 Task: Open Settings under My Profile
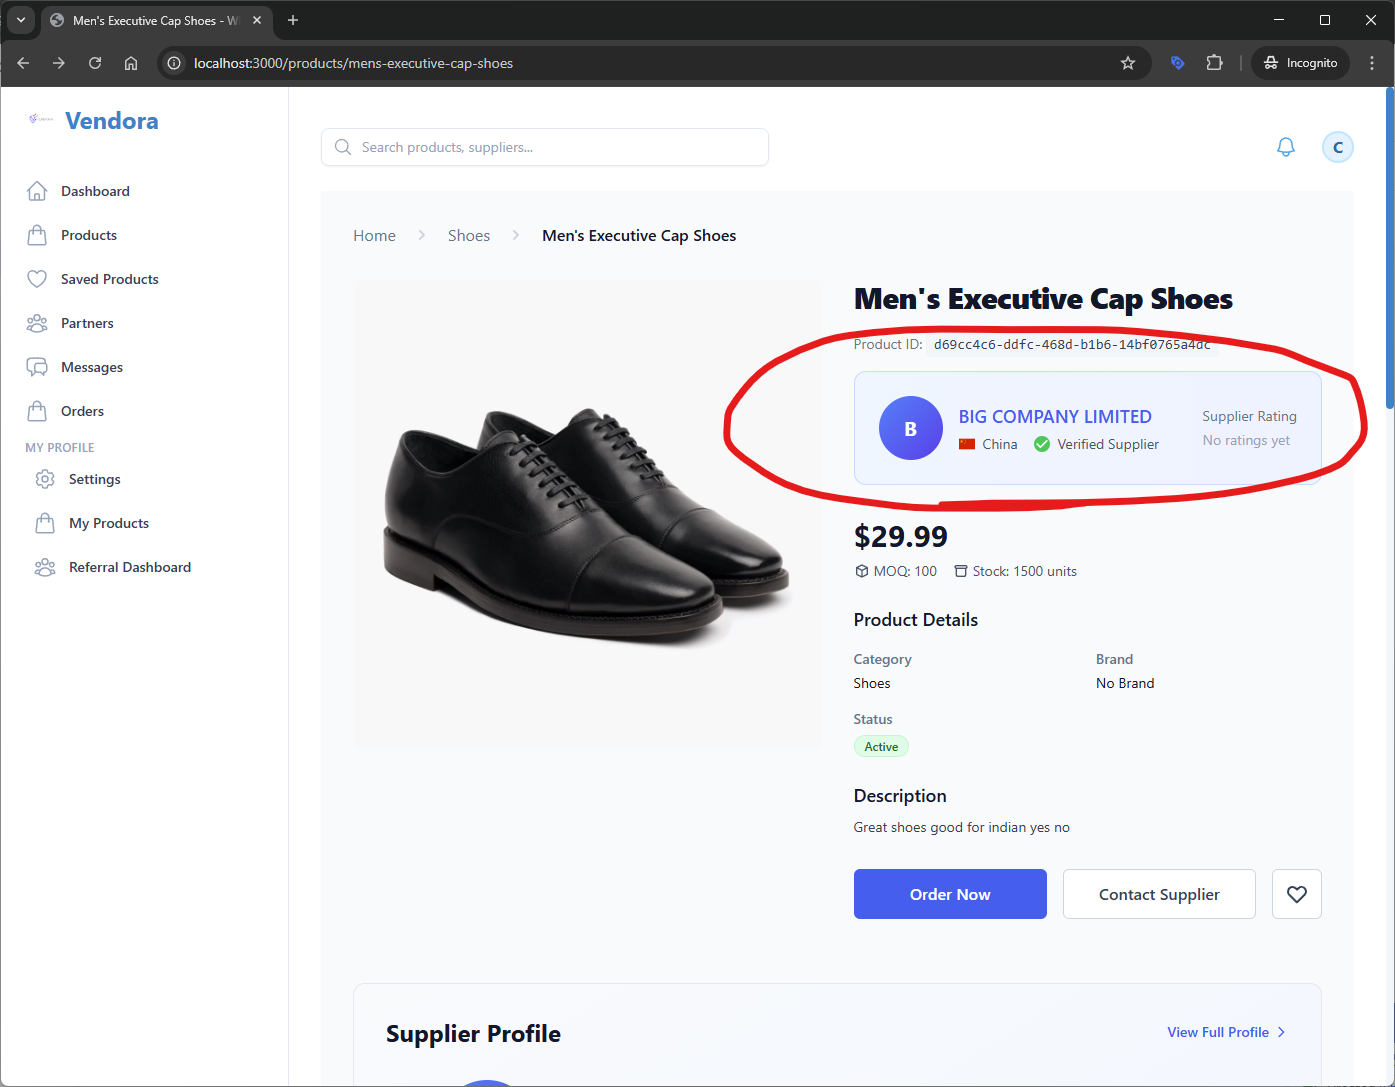point(94,479)
